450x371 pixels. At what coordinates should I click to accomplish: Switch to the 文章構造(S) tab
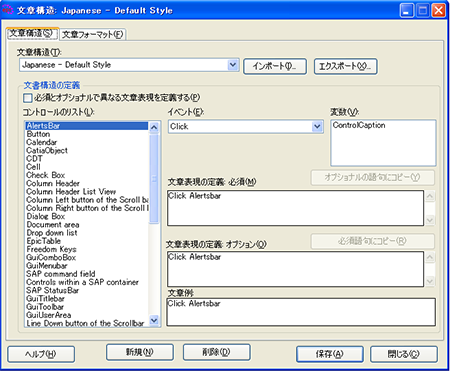(32, 34)
